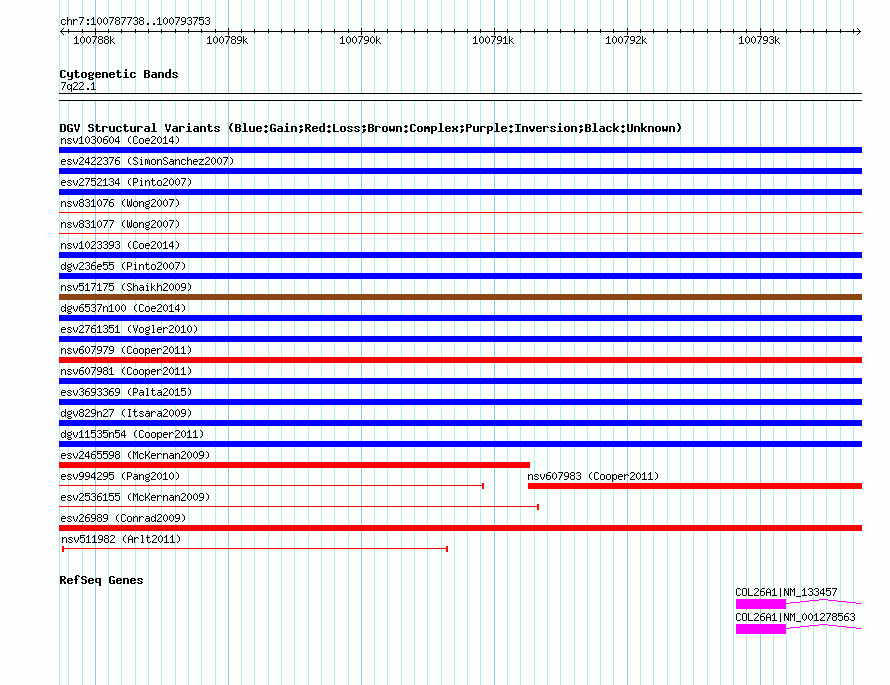Select variant nsv607983 (Cooper2011) label
890x685 pixels.
pos(593,476)
